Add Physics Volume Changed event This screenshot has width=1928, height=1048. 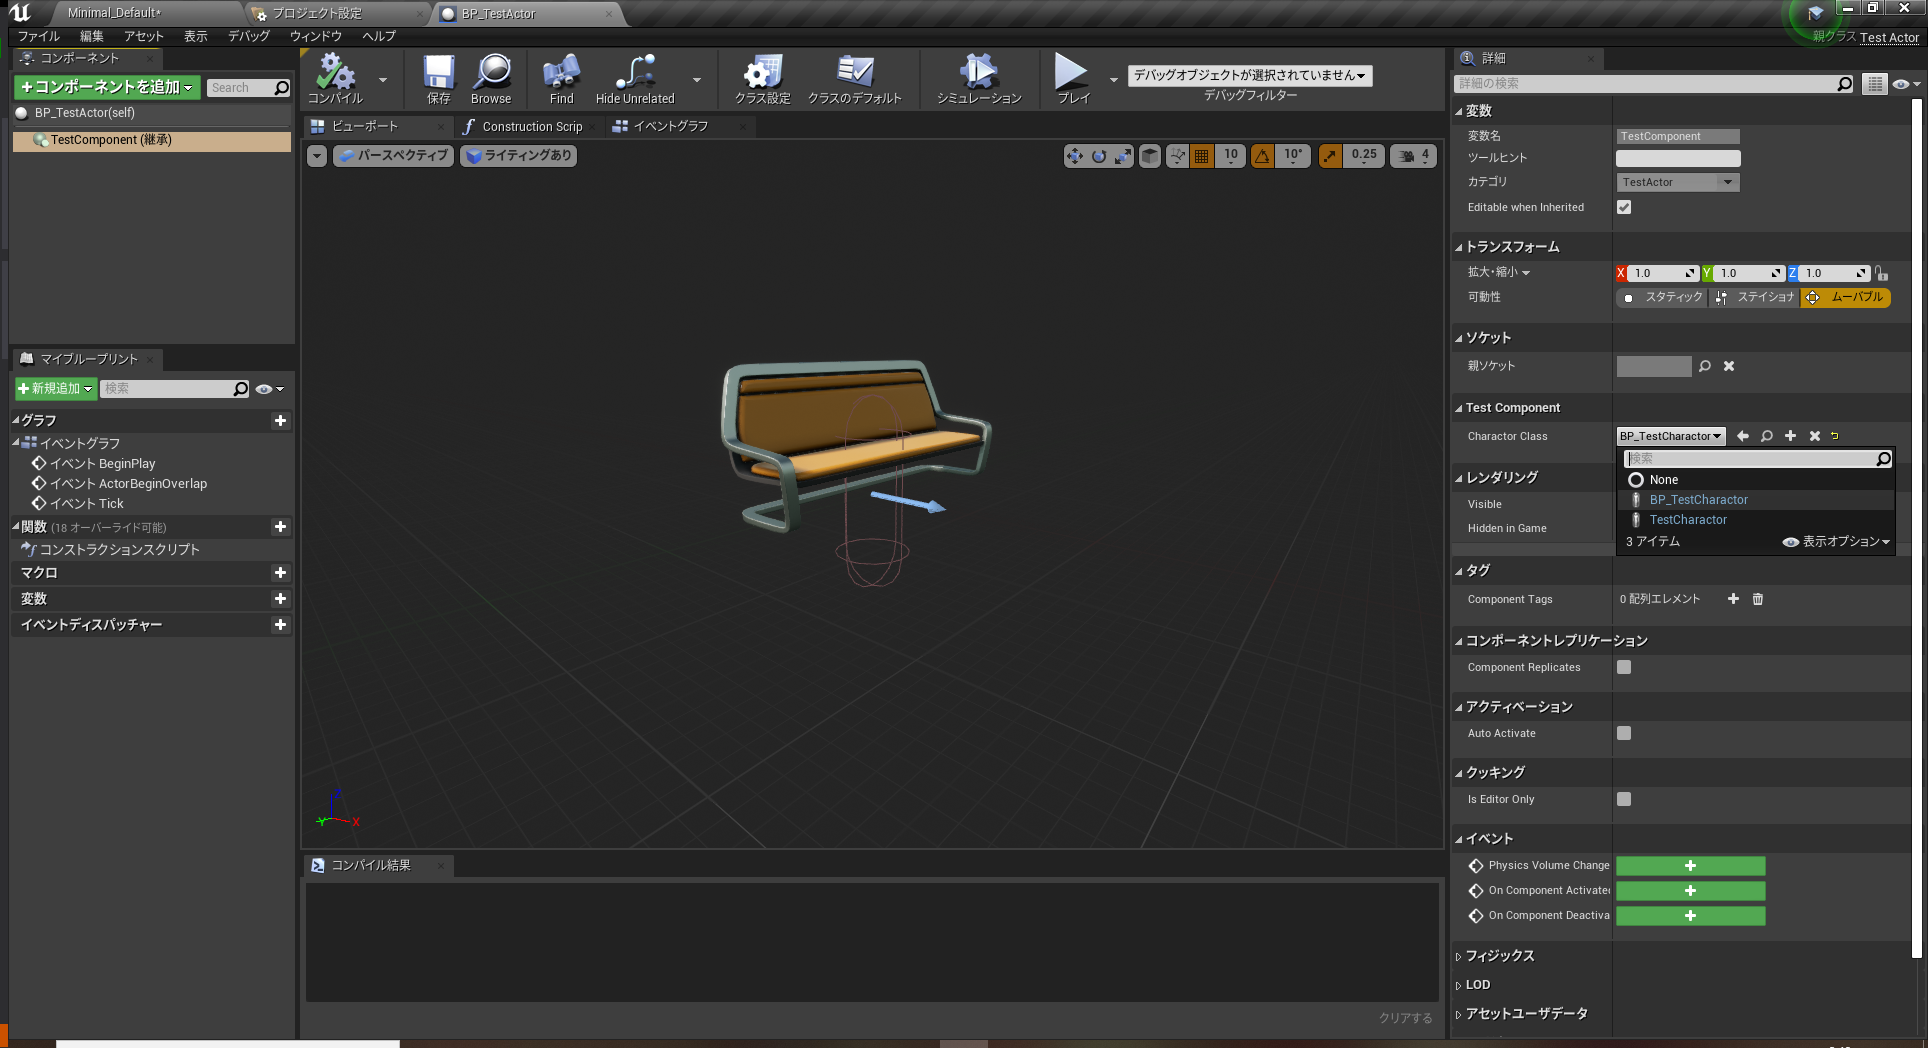point(1690,866)
